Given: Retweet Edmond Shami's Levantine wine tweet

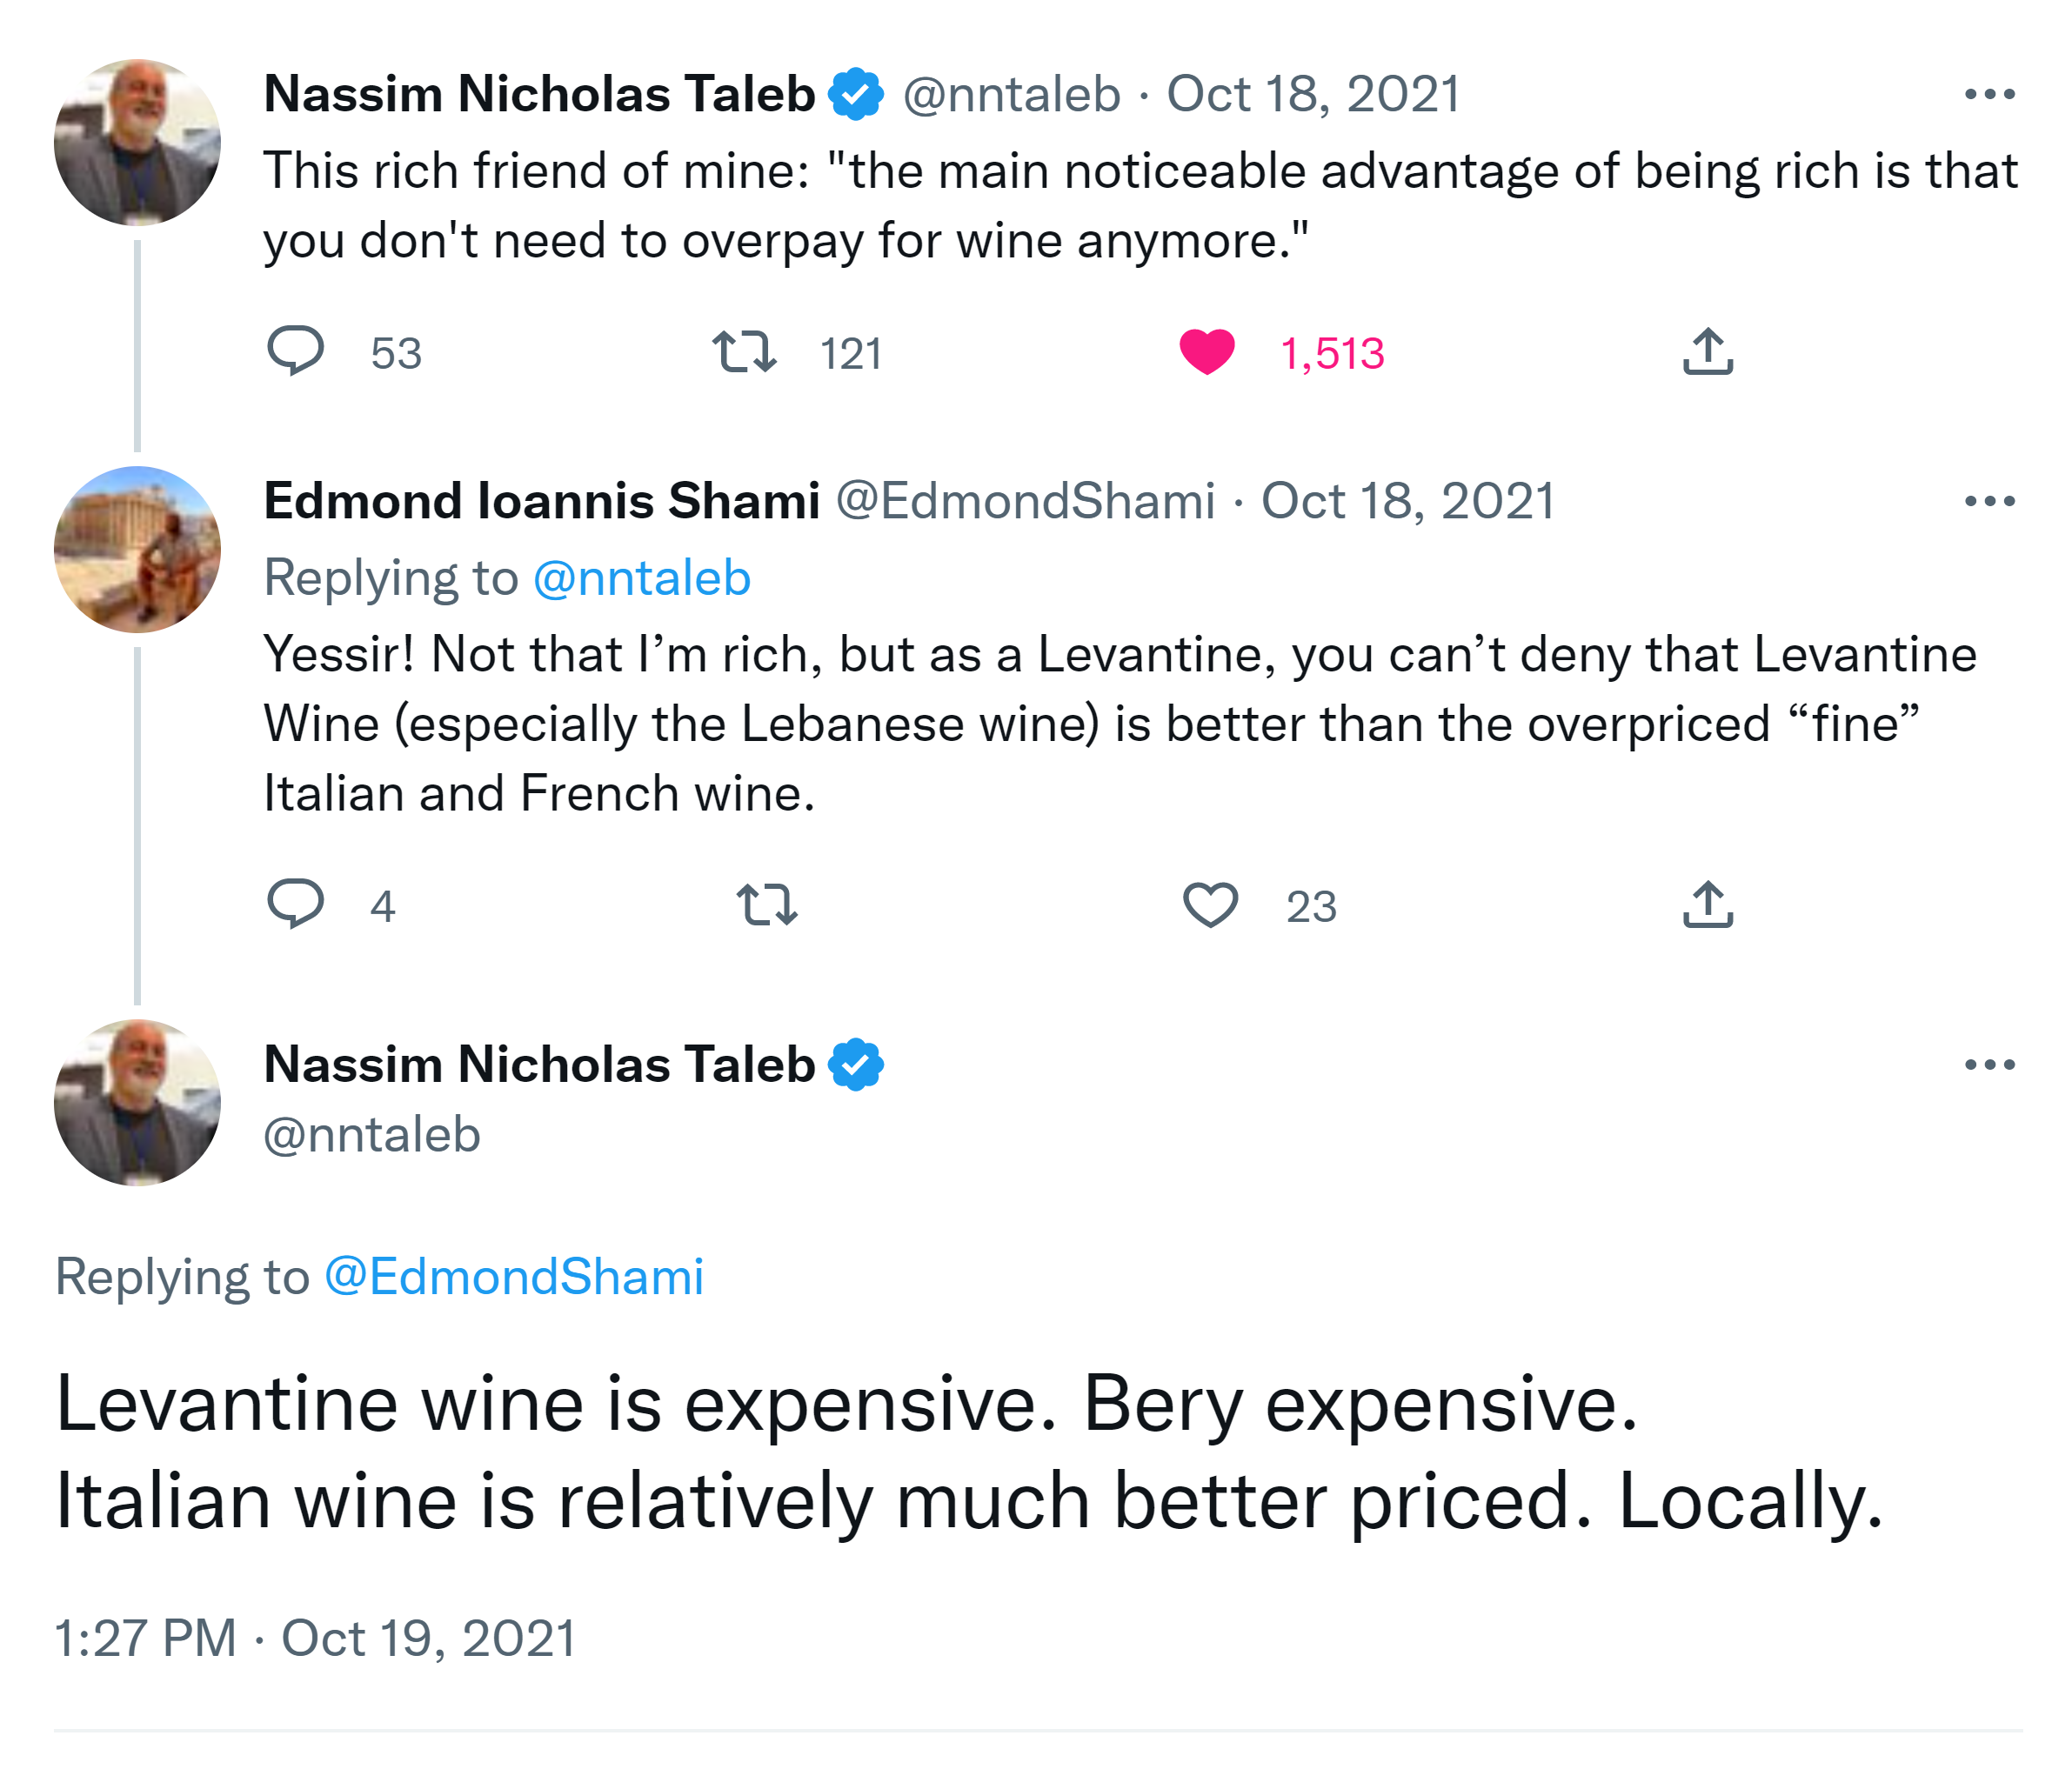Looking at the screenshot, I should tap(766, 904).
